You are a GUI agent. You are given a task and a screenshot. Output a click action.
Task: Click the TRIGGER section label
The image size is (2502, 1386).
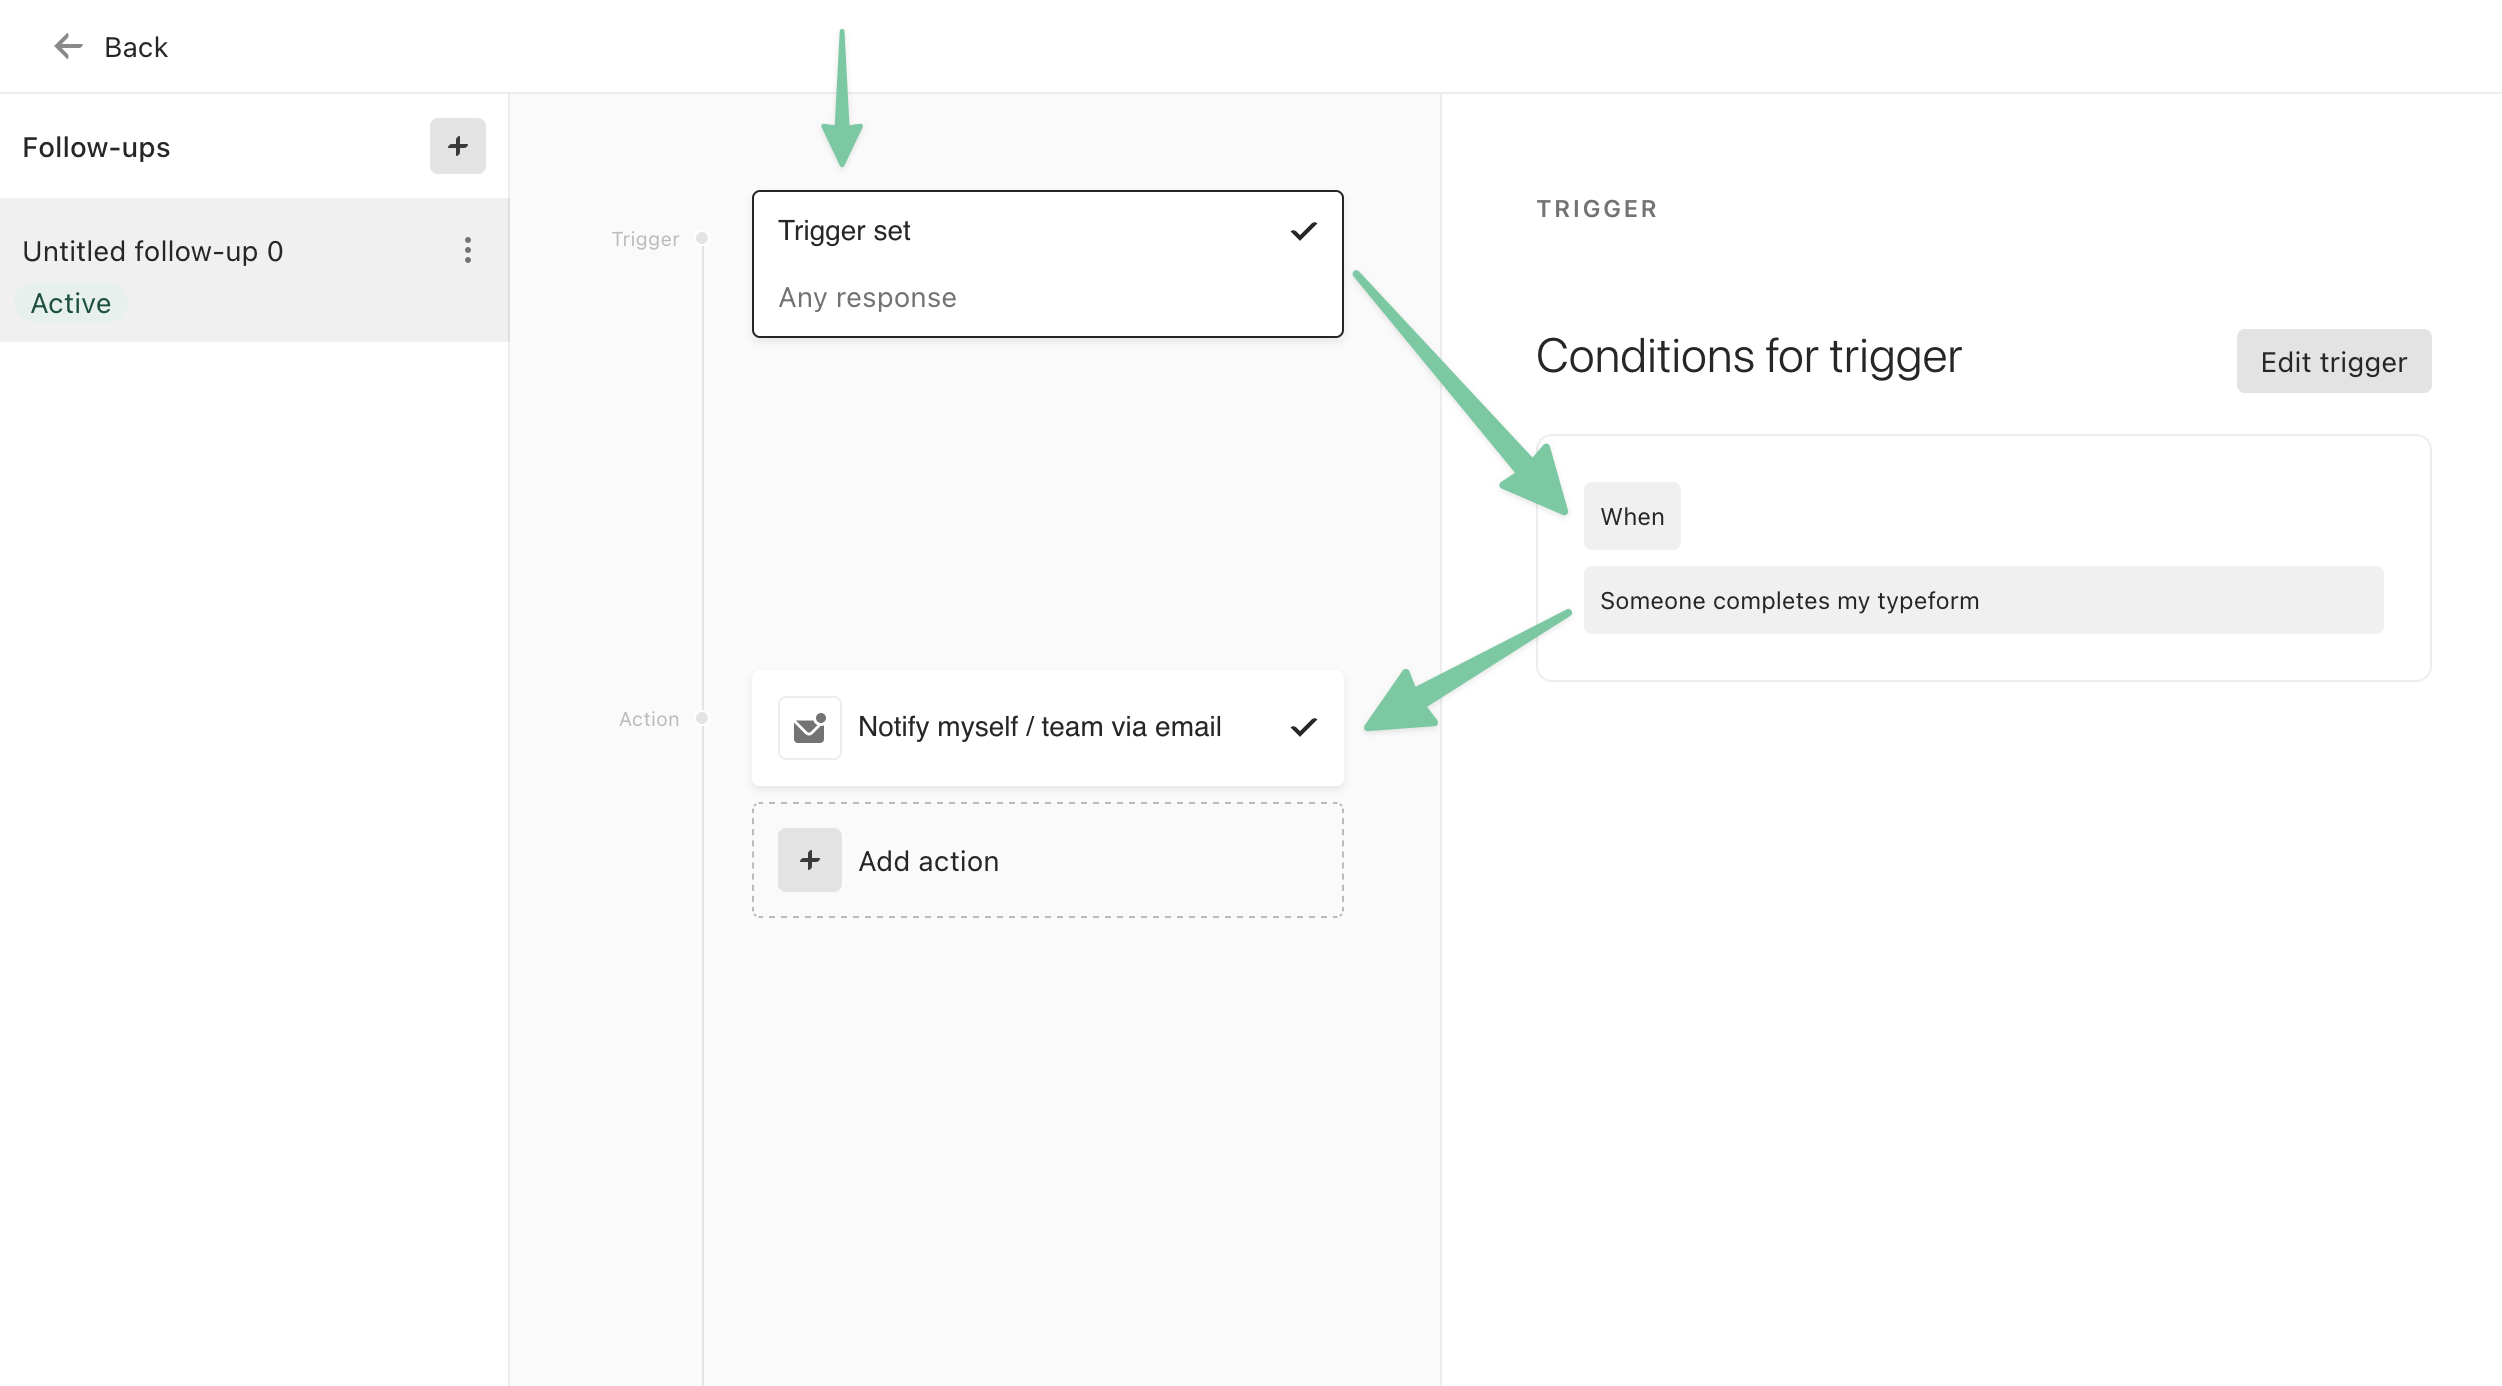click(x=1597, y=209)
